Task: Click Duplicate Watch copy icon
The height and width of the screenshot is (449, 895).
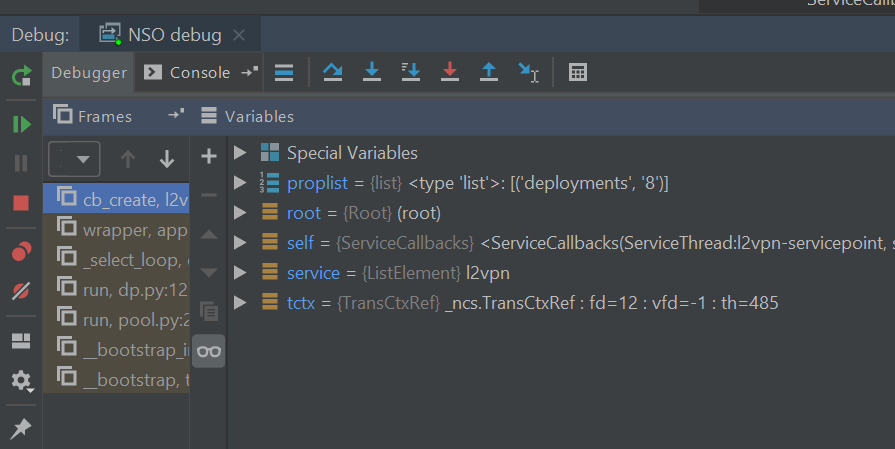Action: [209, 312]
